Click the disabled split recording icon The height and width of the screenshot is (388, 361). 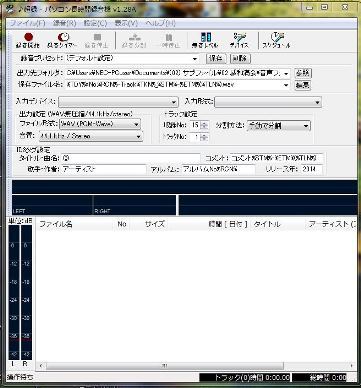pos(134,40)
